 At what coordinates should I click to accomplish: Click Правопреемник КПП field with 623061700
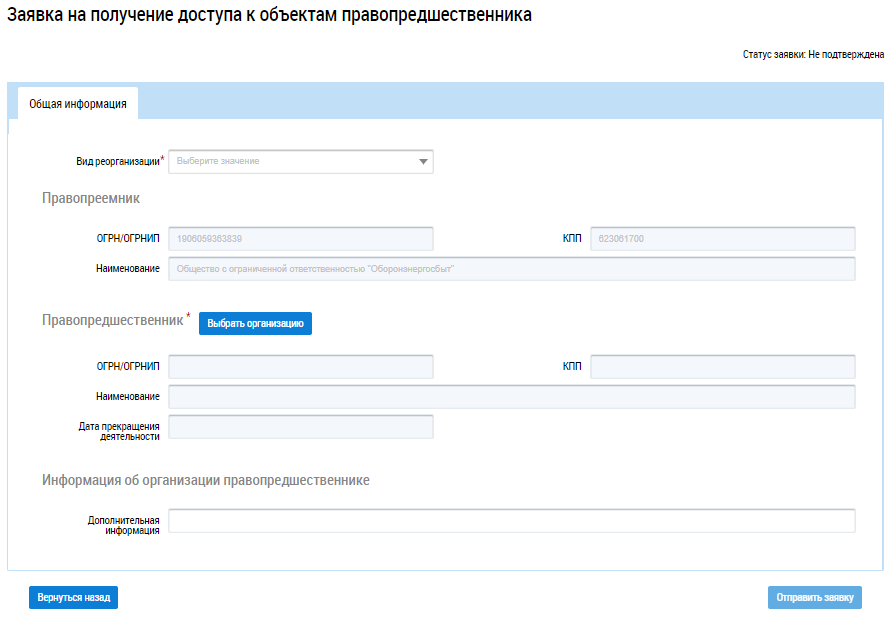click(722, 239)
